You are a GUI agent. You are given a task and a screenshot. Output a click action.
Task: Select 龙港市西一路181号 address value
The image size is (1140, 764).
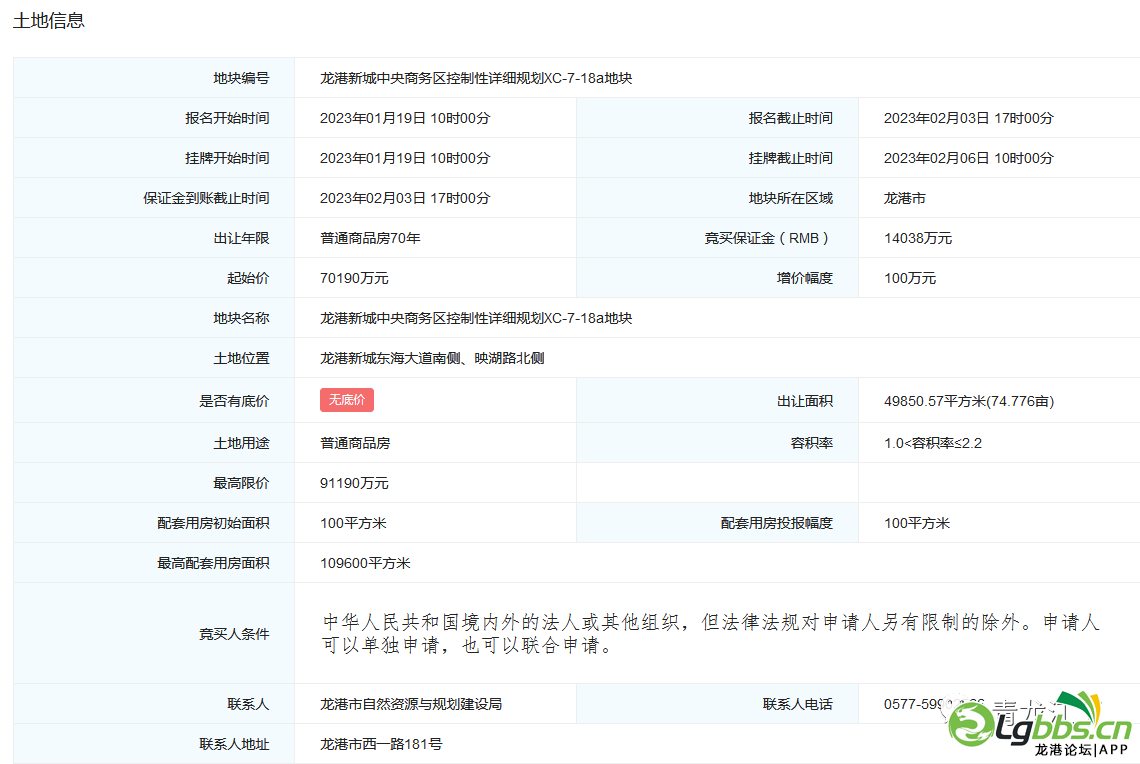(381, 744)
